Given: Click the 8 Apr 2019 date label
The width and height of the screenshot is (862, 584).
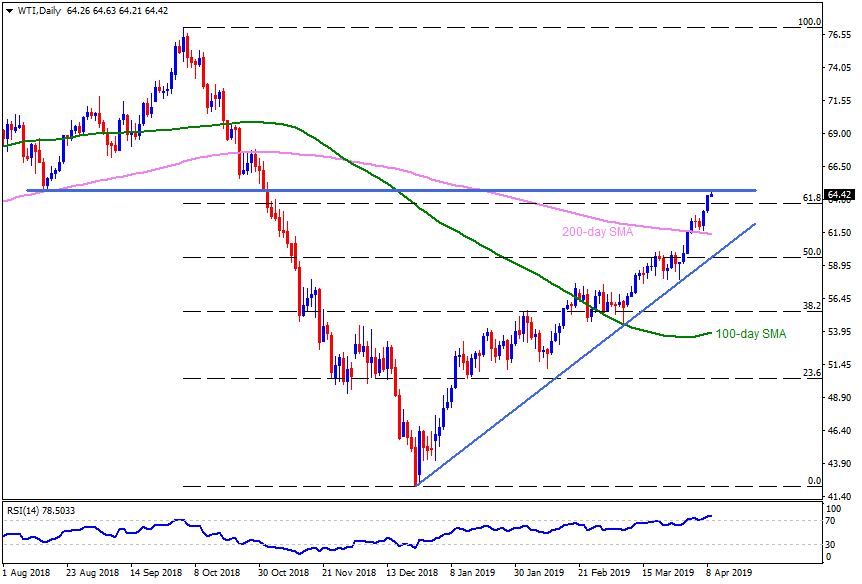Looking at the screenshot, I should pyautogui.click(x=731, y=575).
